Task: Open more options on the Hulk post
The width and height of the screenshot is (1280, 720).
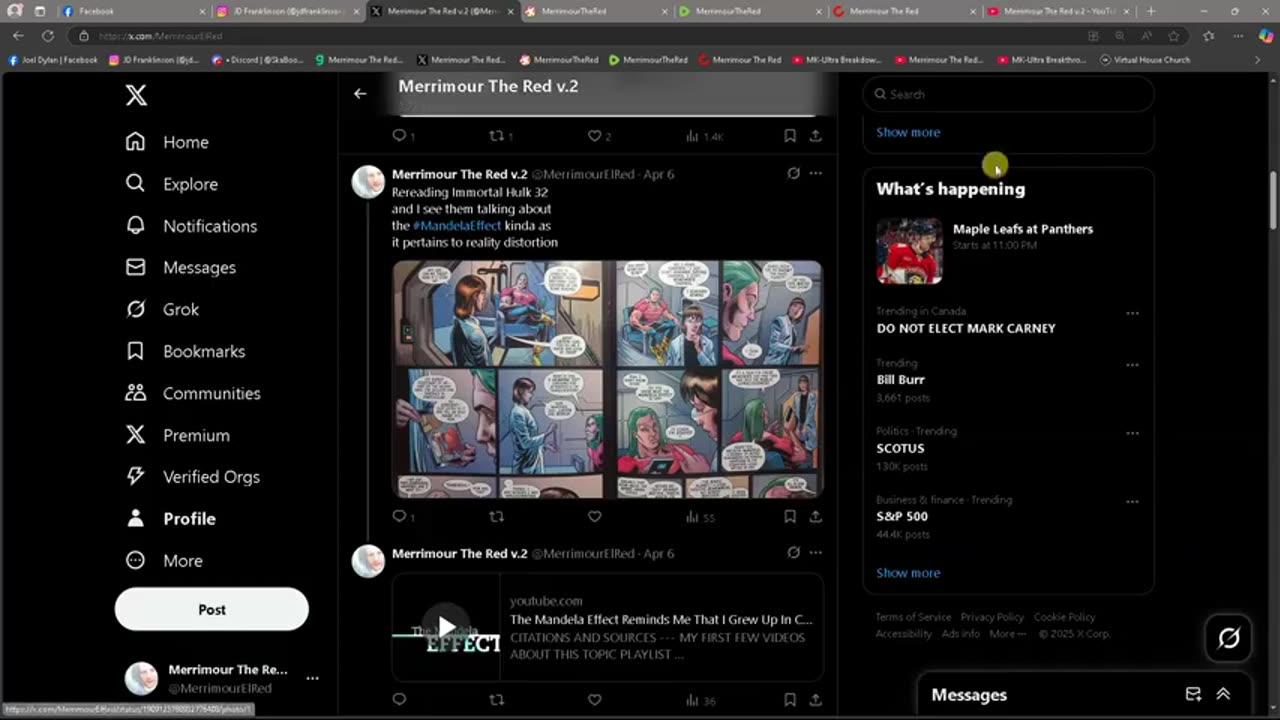Action: tap(816, 173)
